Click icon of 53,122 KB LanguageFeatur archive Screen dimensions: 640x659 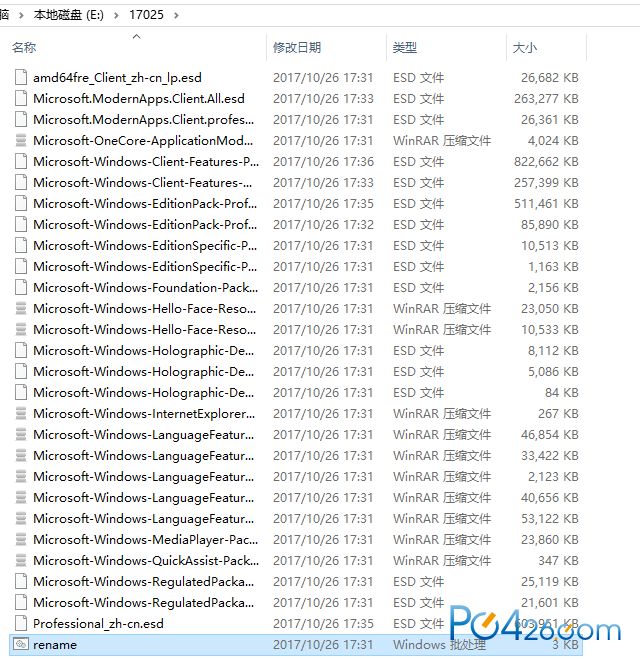pos(21,519)
